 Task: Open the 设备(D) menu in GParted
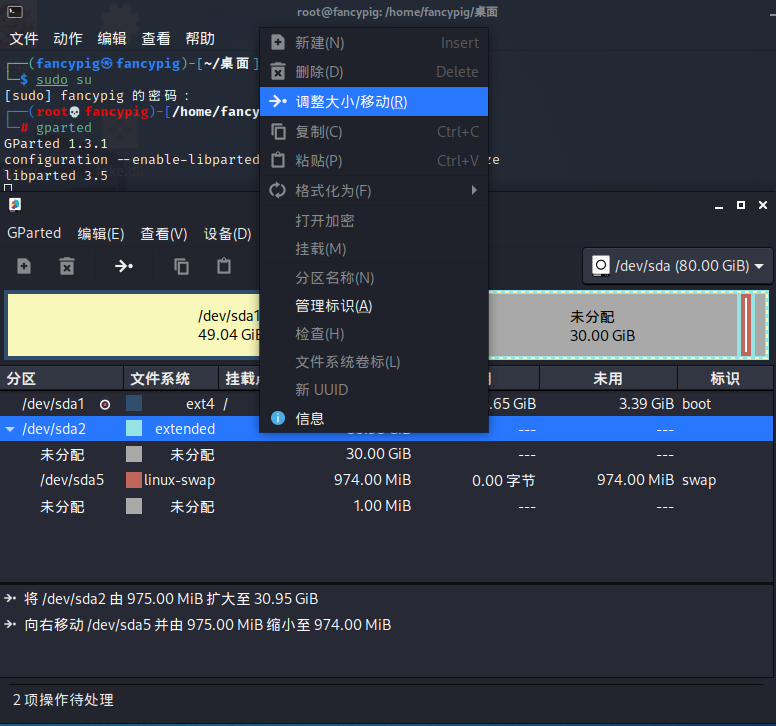click(x=228, y=234)
